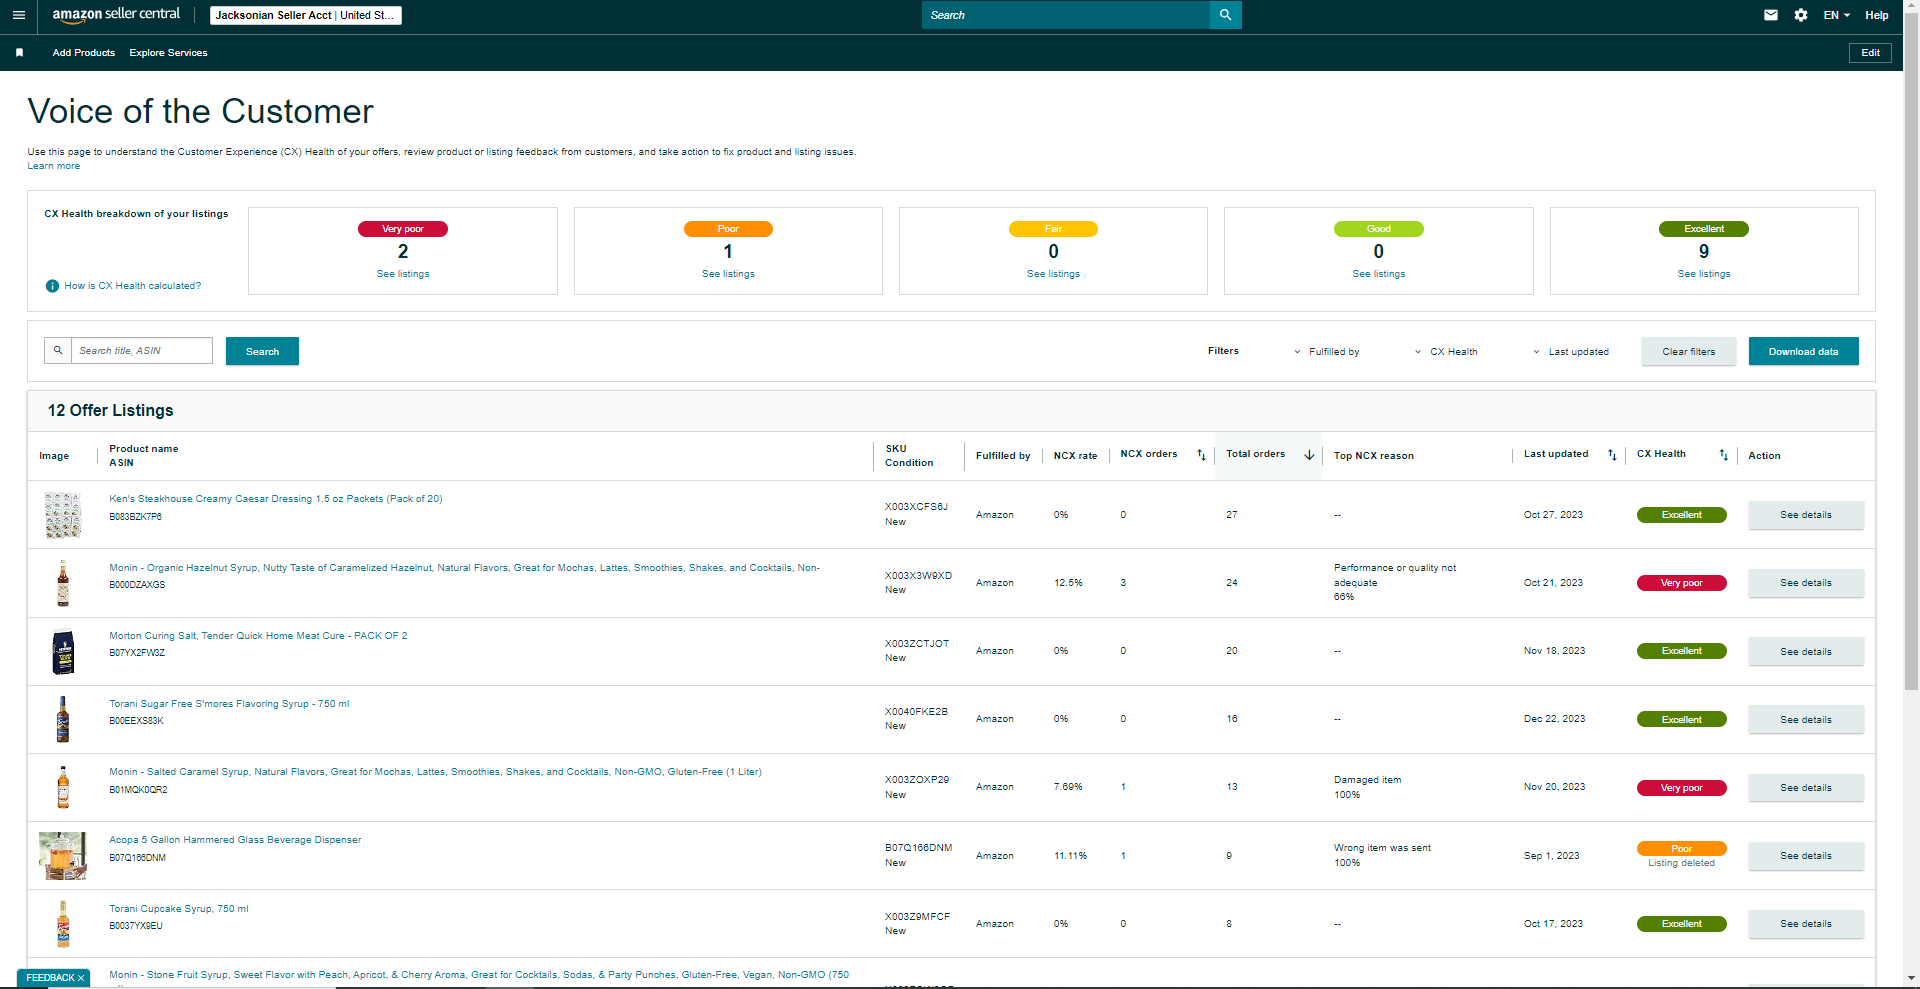The height and width of the screenshot is (989, 1920).
Task: Click the magnifier search button in header
Action: point(1225,15)
